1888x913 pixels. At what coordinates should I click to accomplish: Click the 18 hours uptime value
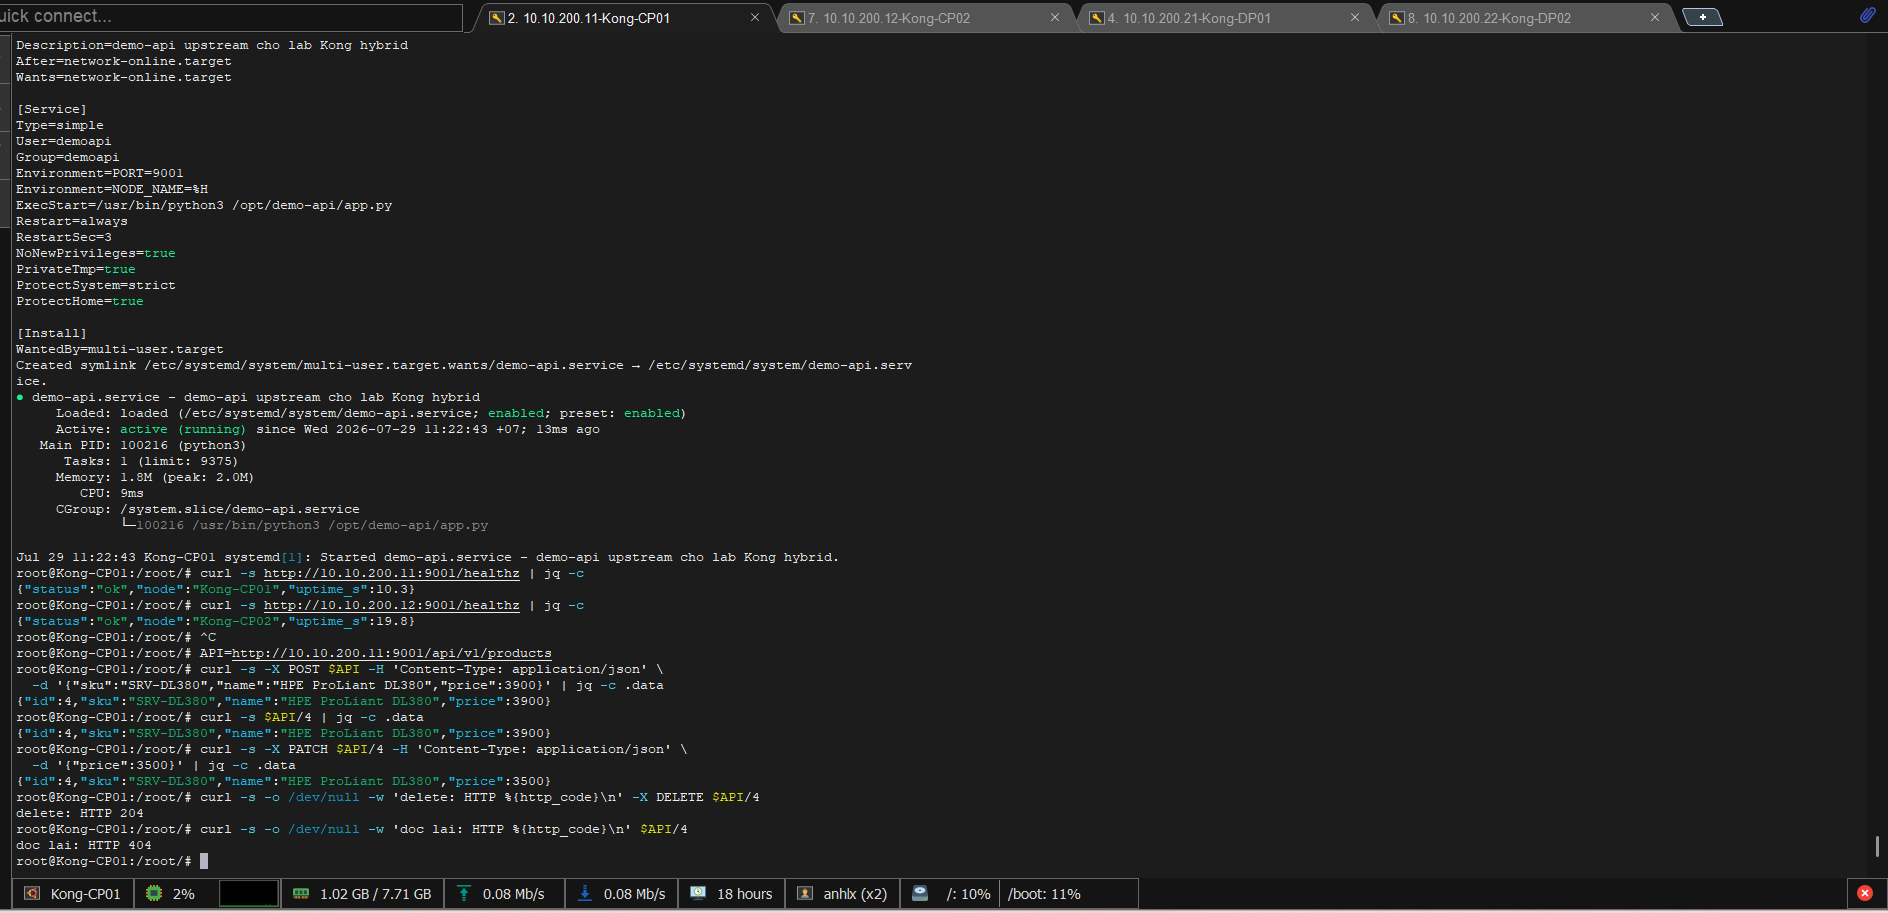pyautogui.click(x=745, y=894)
